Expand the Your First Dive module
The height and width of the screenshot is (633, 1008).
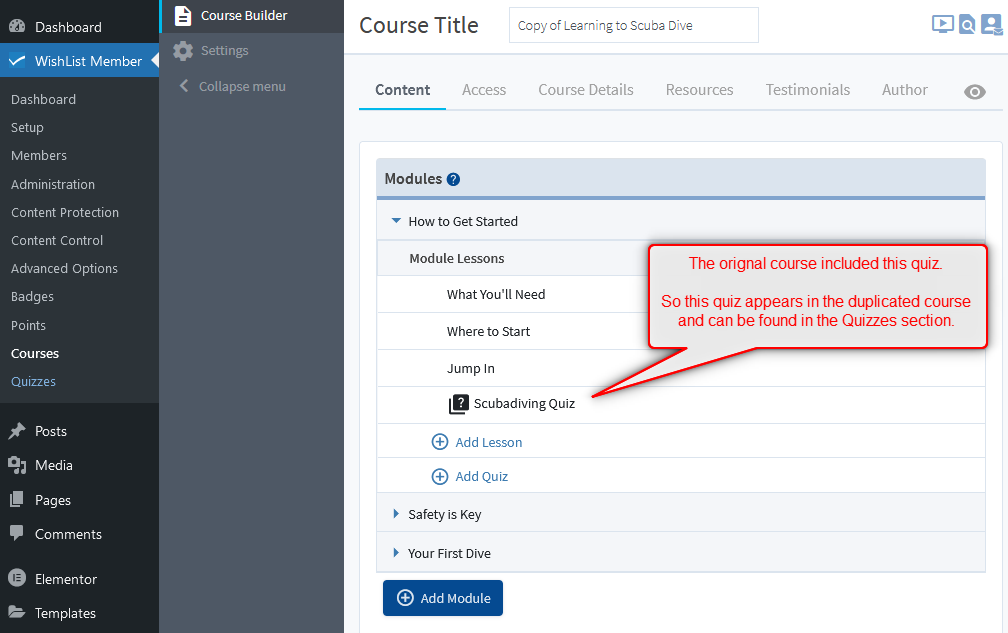point(396,553)
